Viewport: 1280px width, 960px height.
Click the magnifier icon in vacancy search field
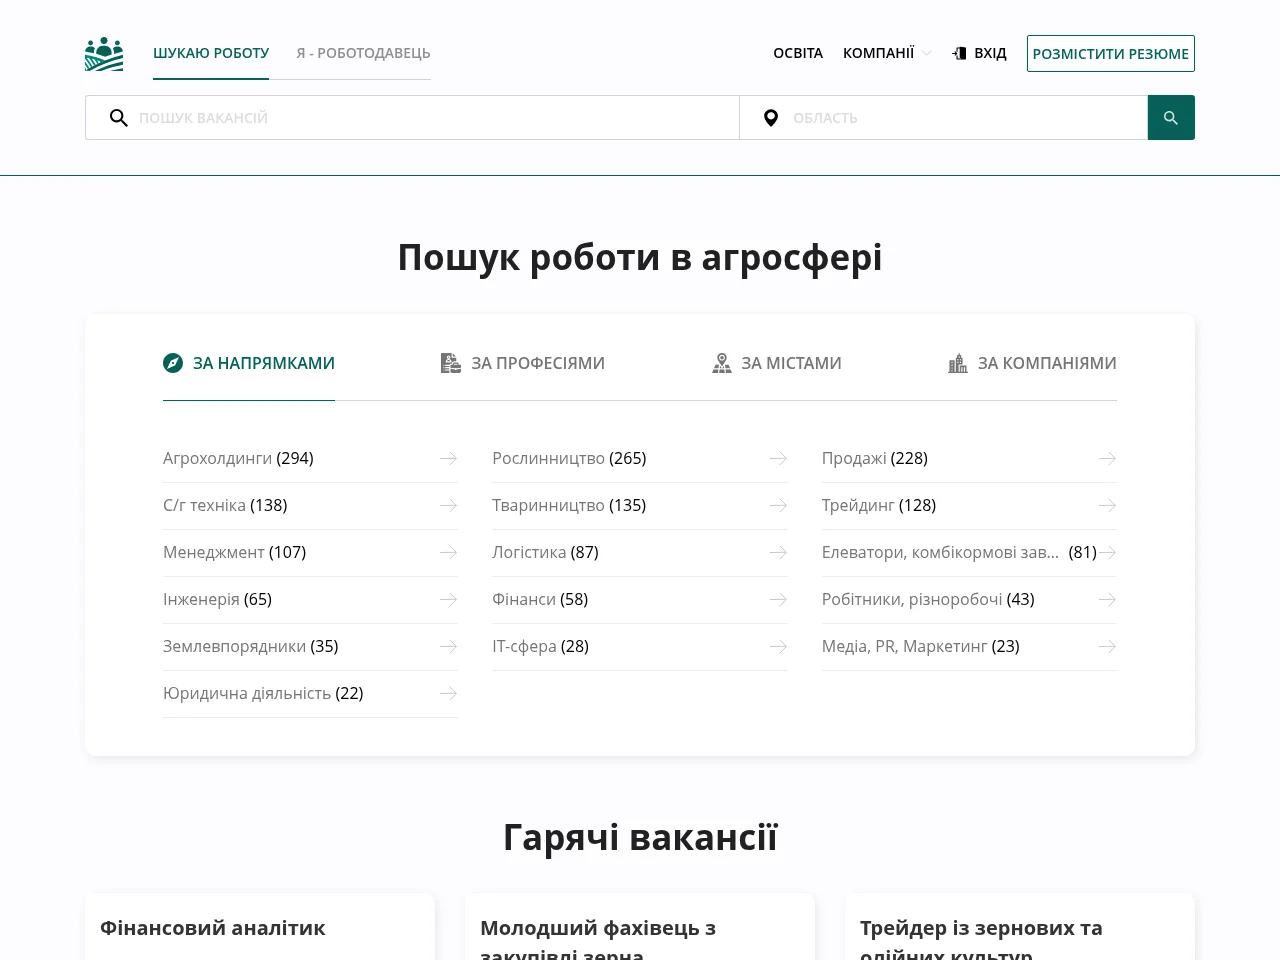point(118,118)
